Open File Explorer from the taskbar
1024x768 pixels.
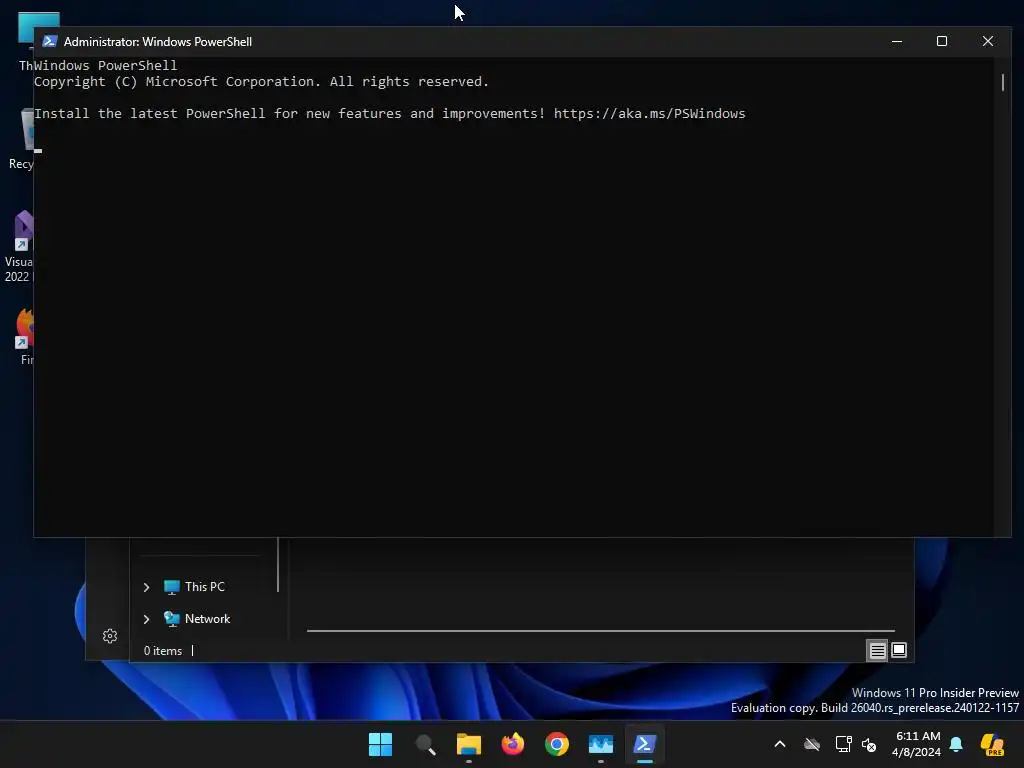tap(469, 744)
